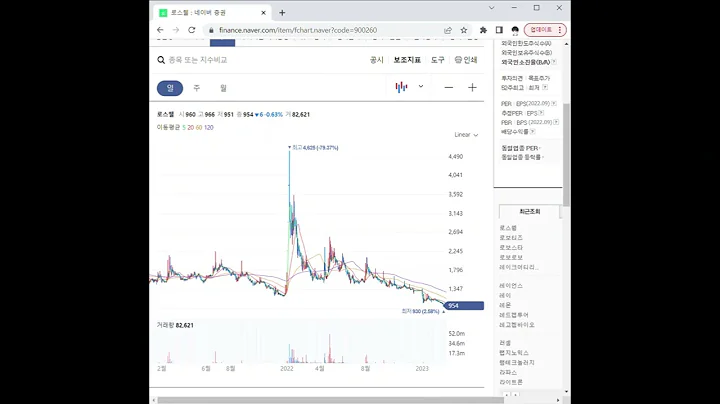This screenshot has width=720, height=404.
Task: Print the chart with 인쇄
Action: (466, 60)
